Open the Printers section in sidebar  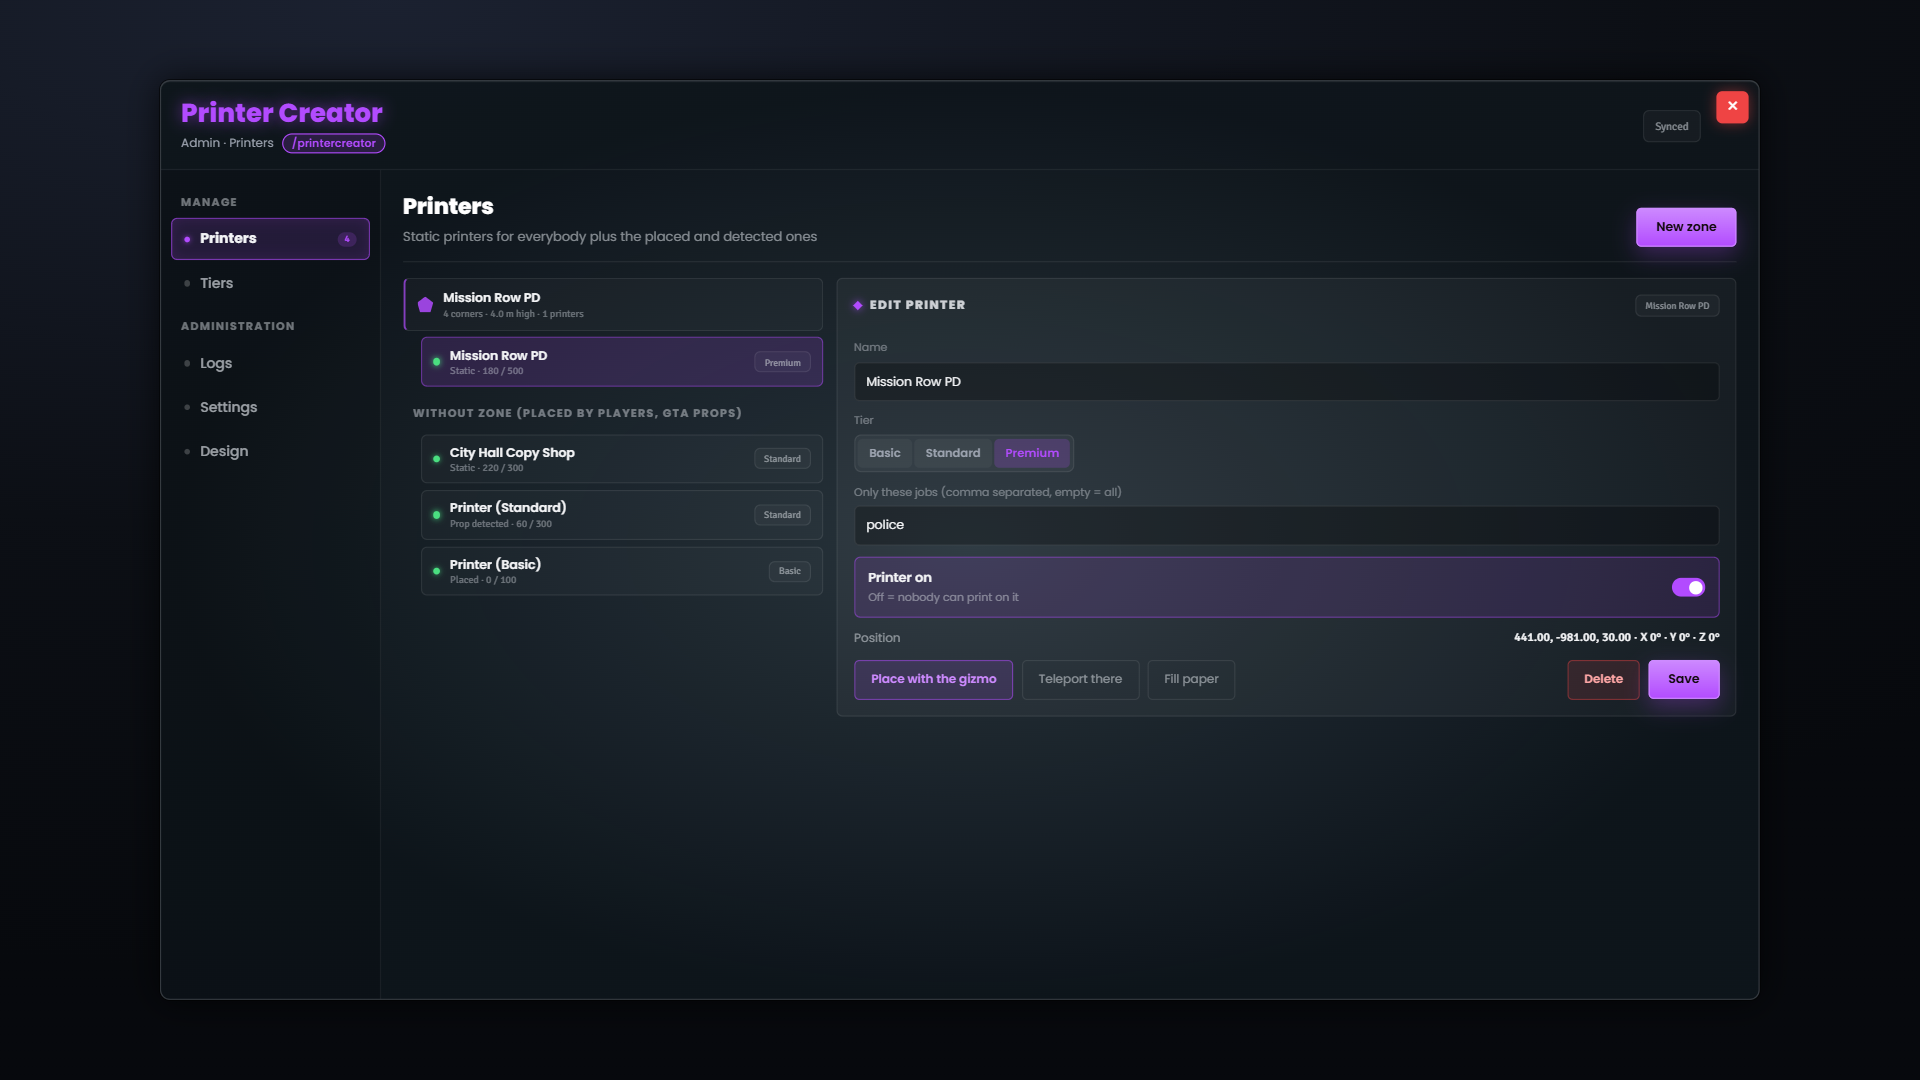click(270, 239)
